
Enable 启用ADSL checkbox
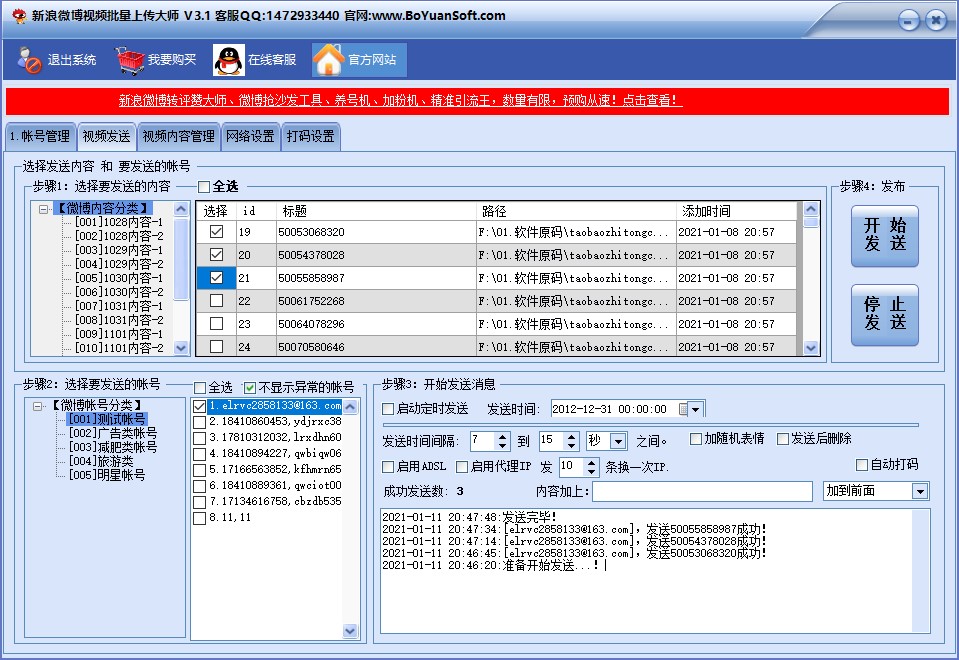click(388, 467)
